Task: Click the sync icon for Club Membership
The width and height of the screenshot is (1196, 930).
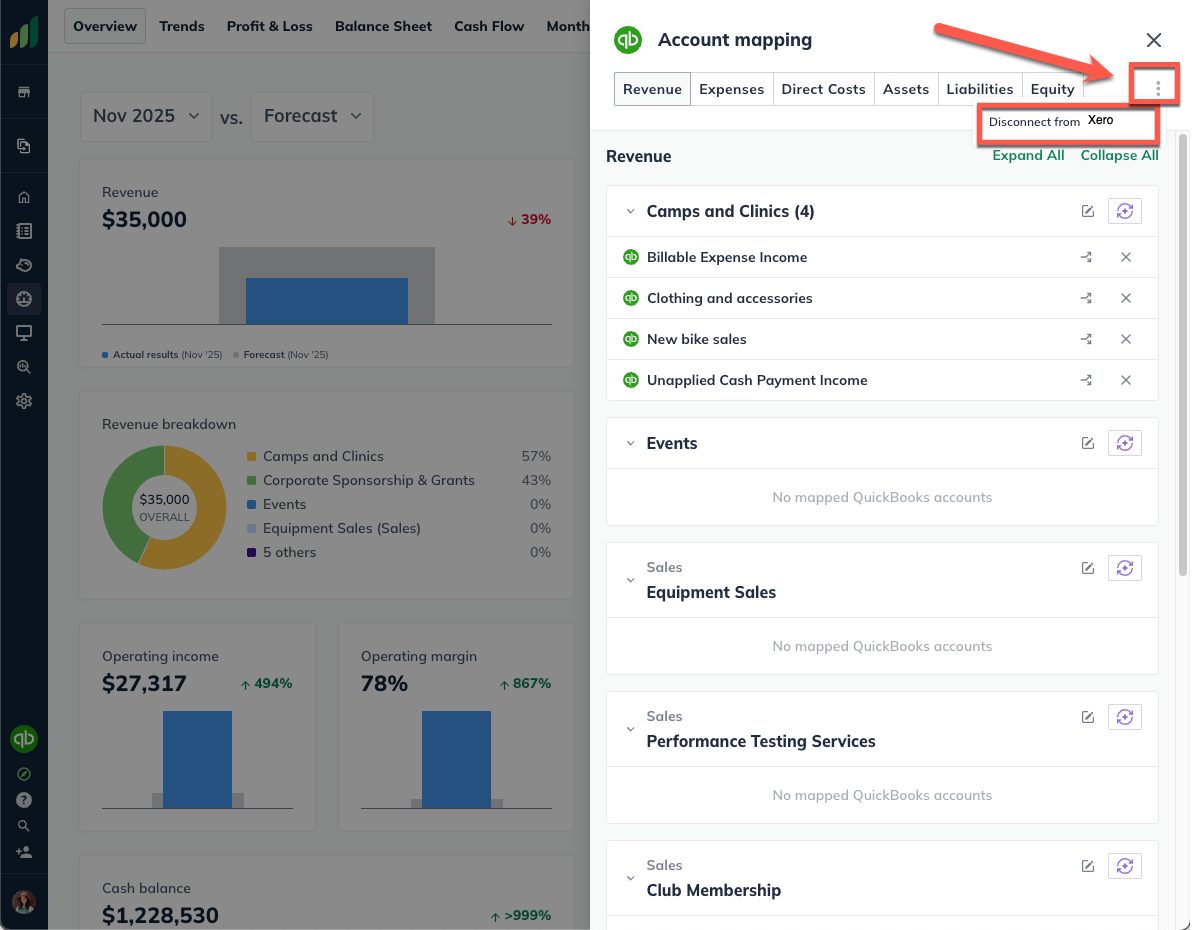Action: click(1124, 865)
